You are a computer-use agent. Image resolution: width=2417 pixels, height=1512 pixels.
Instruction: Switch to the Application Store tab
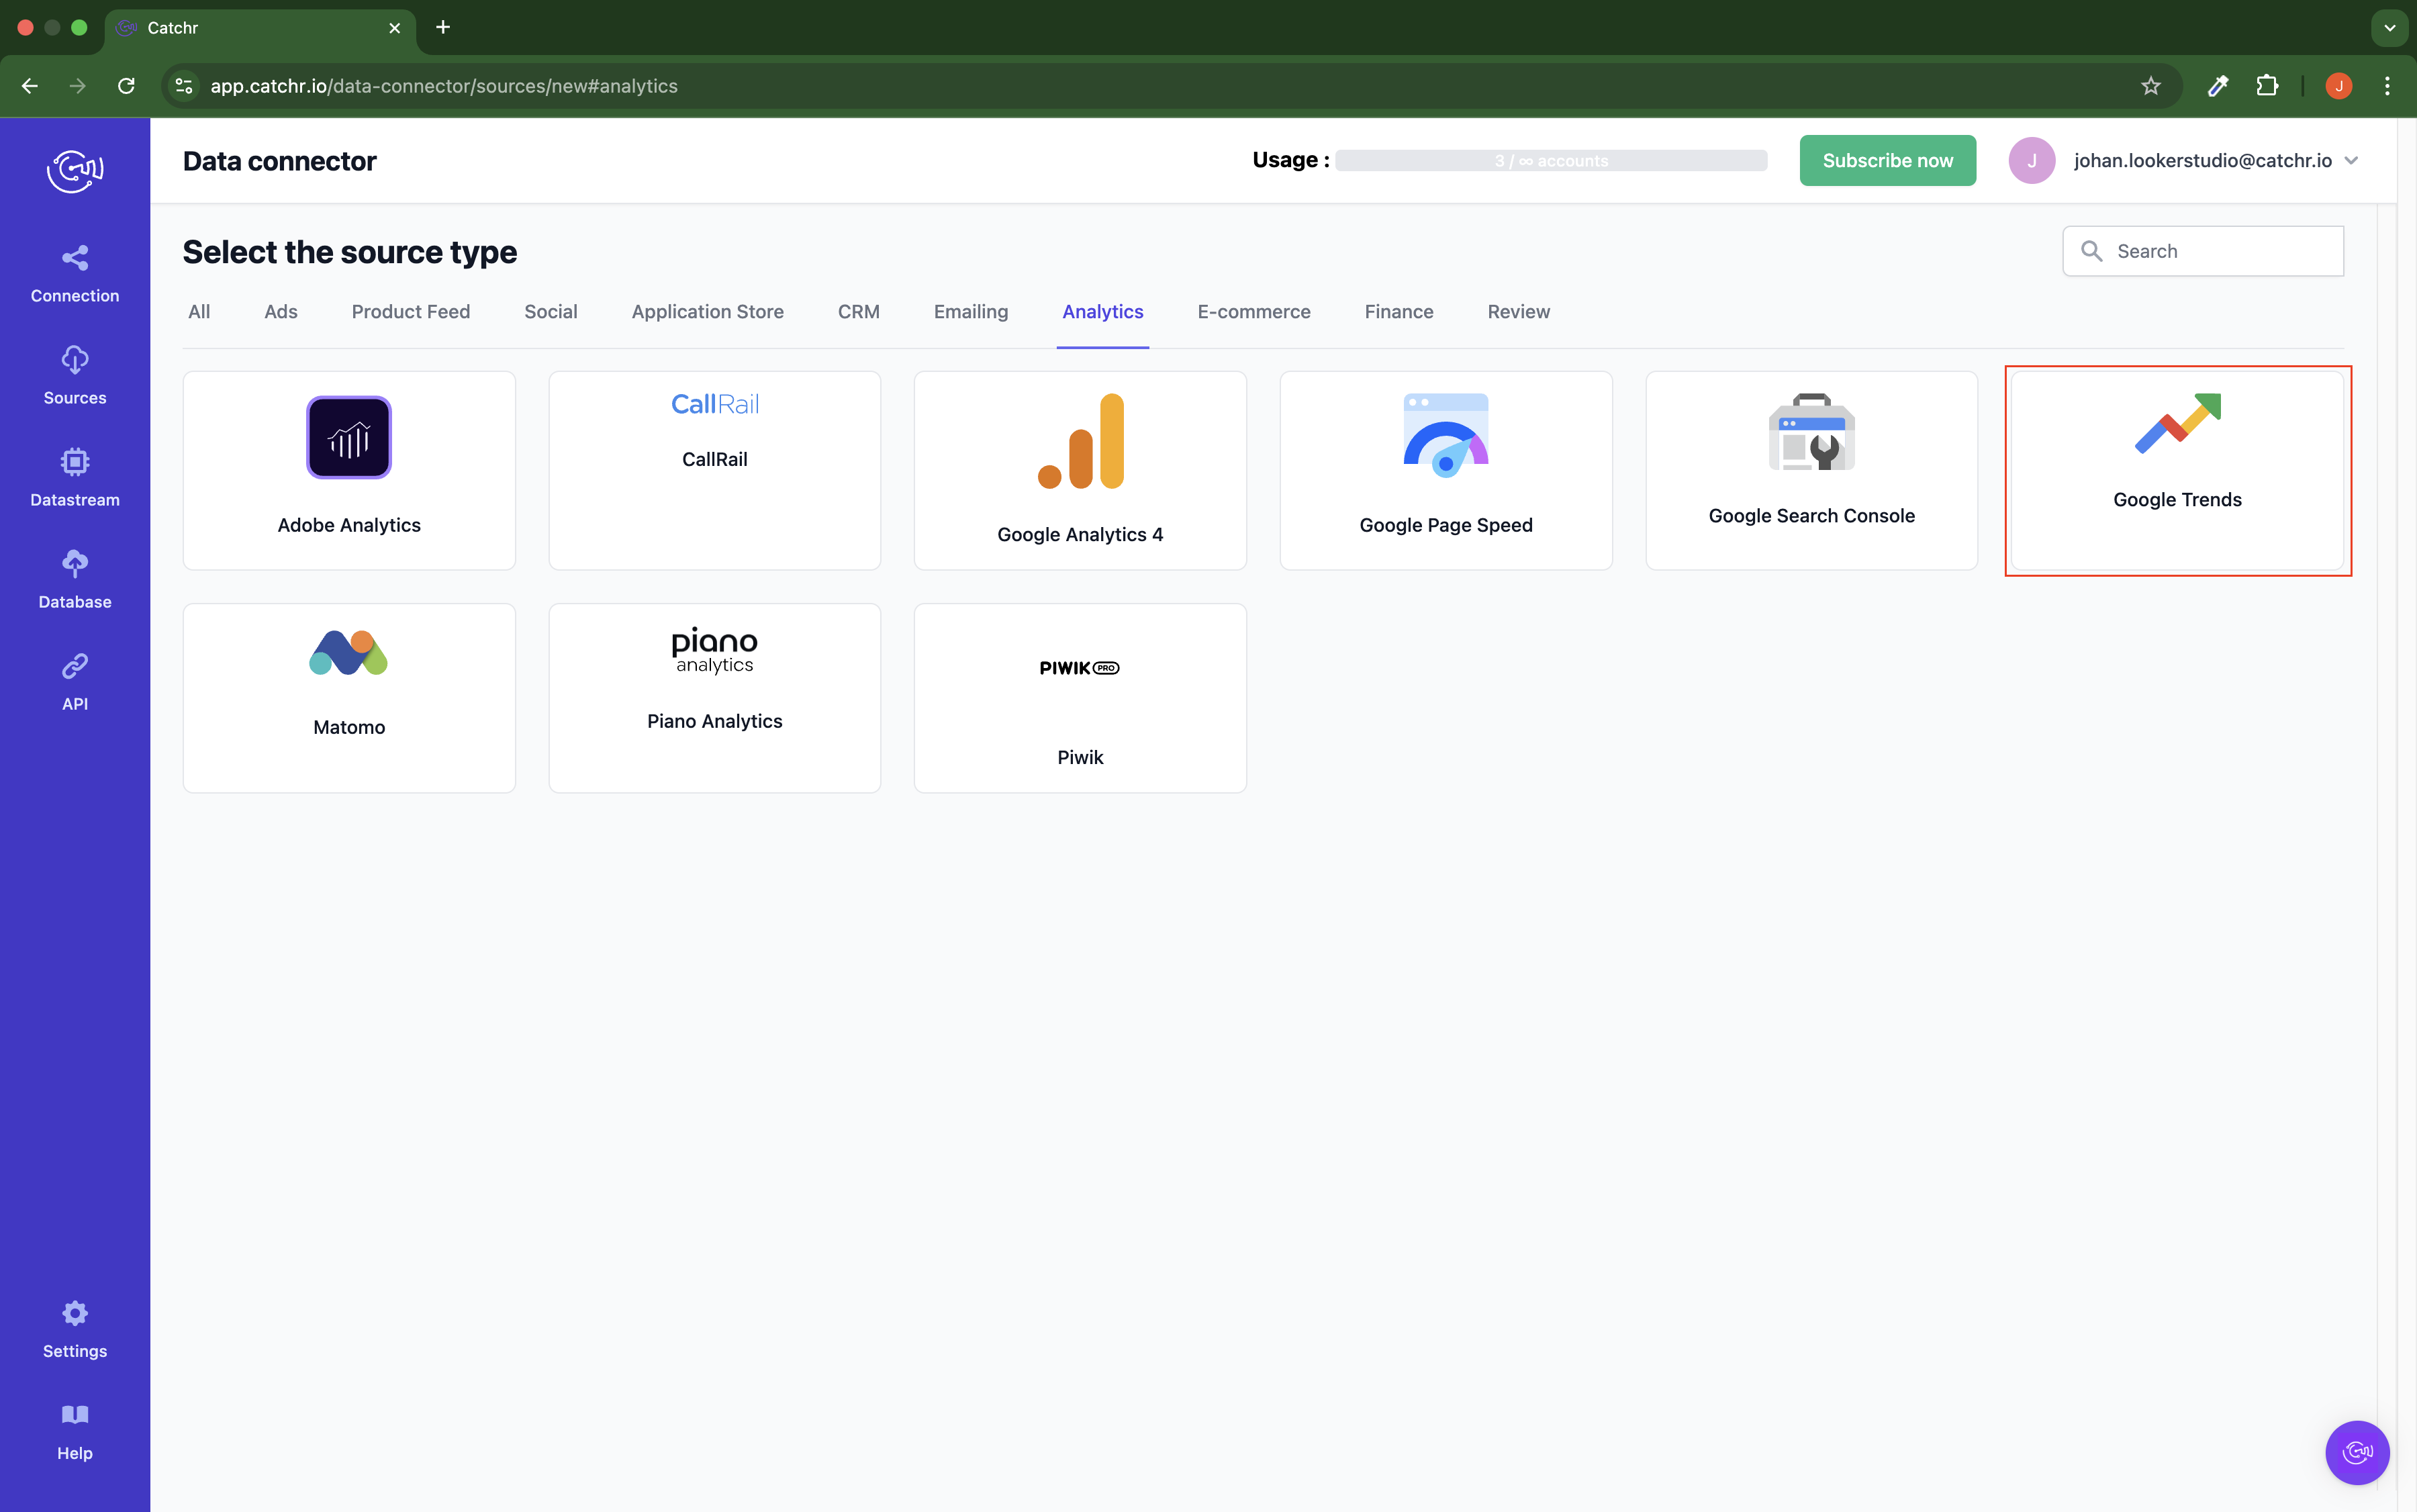point(707,312)
